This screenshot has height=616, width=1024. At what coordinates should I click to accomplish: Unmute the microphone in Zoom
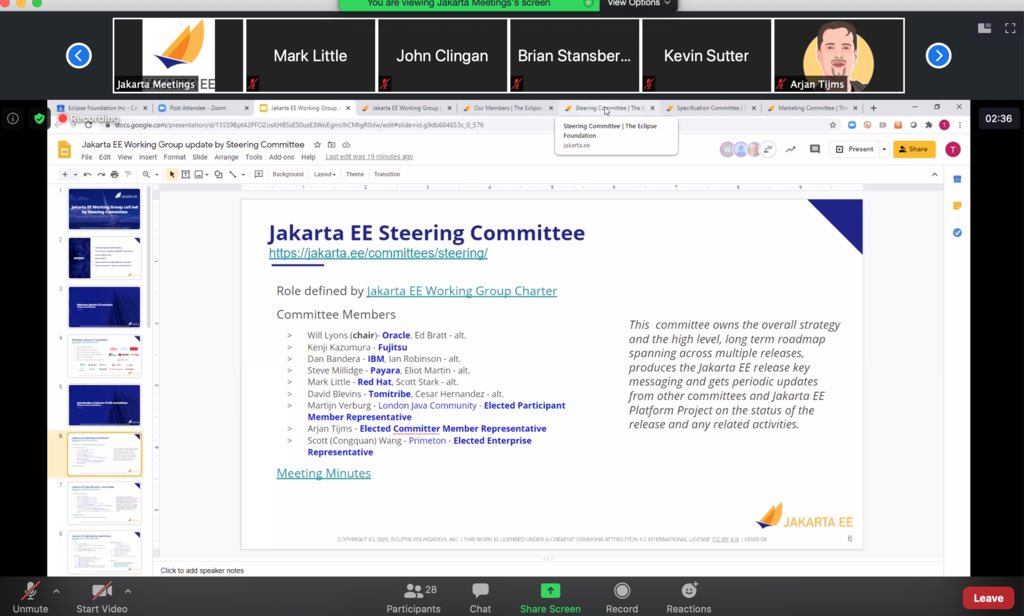point(30,598)
